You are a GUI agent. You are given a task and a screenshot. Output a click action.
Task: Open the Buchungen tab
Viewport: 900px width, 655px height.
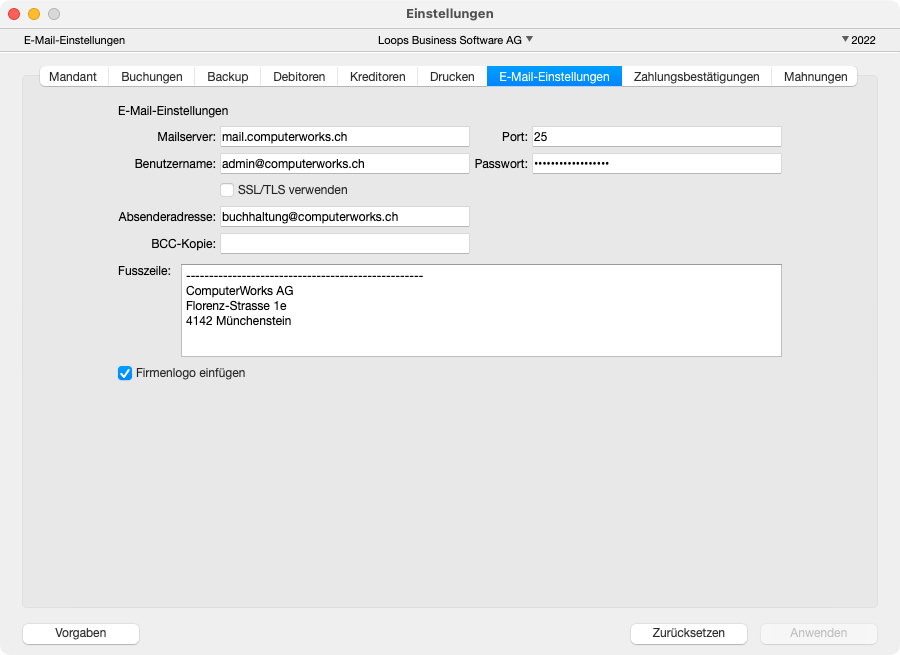click(152, 76)
